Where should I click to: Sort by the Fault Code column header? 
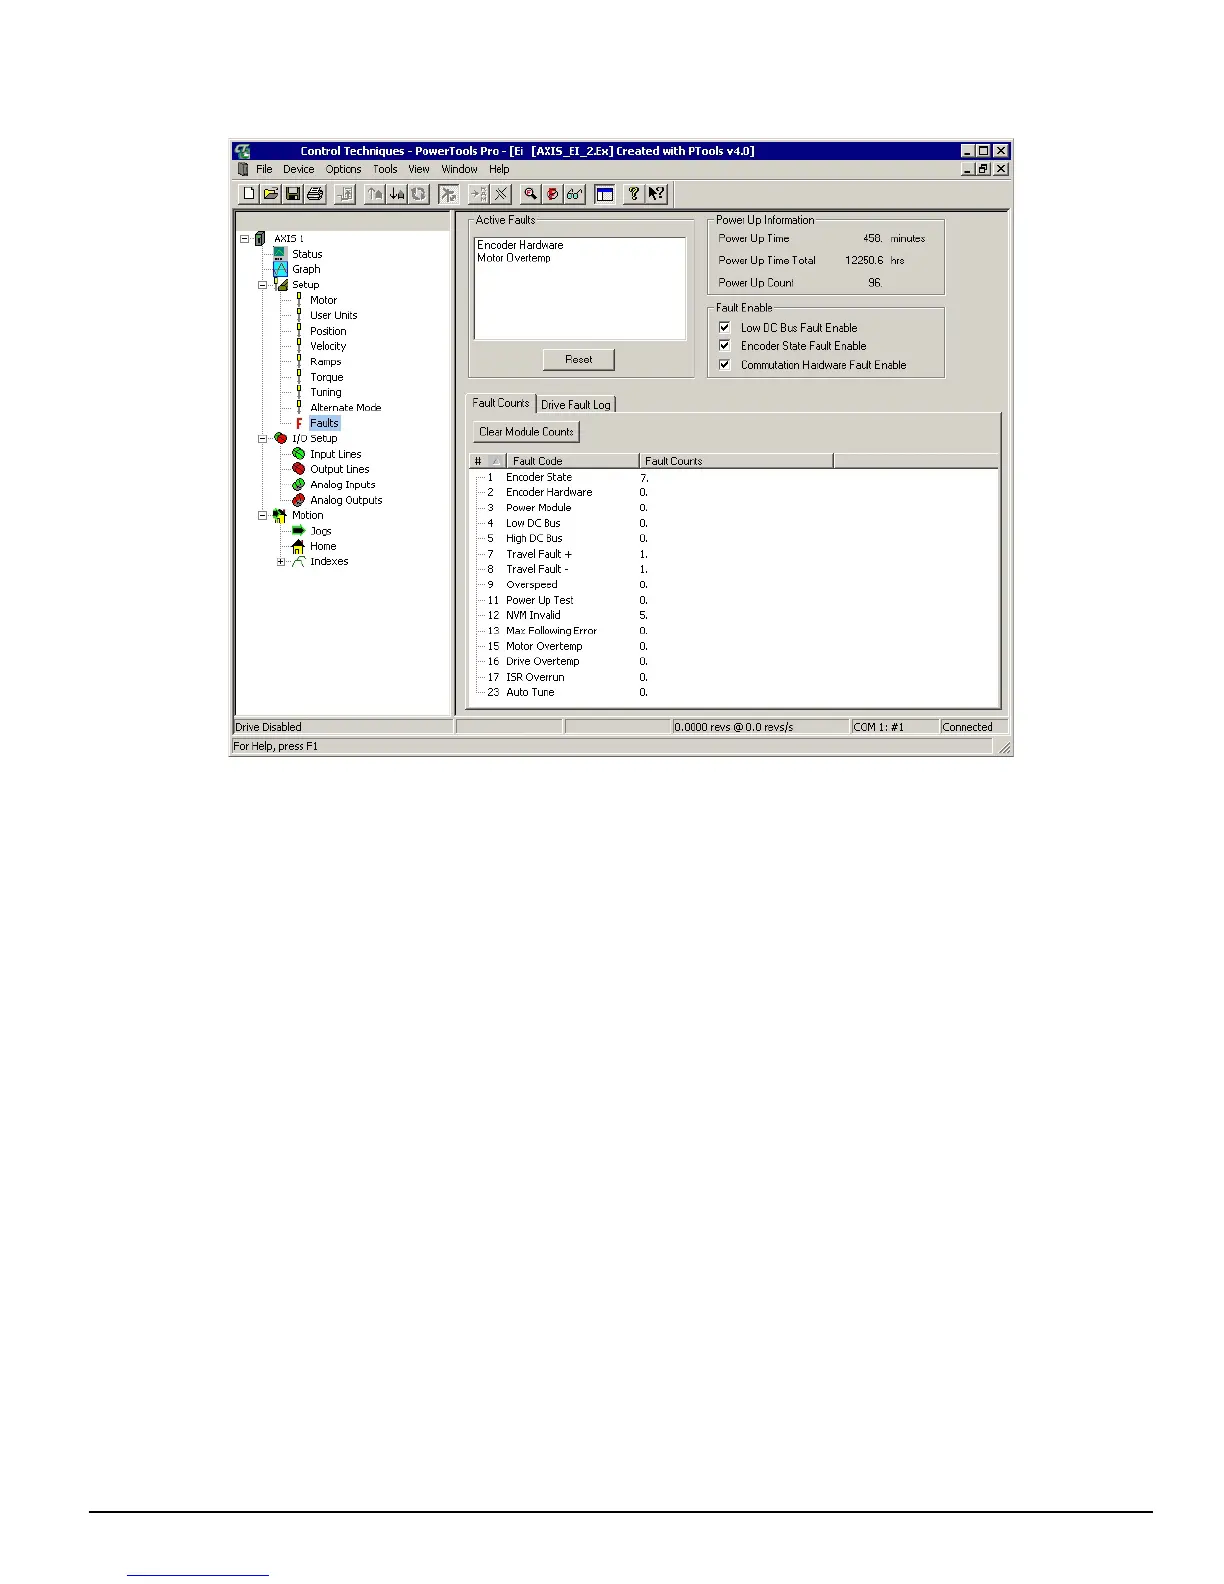click(572, 461)
